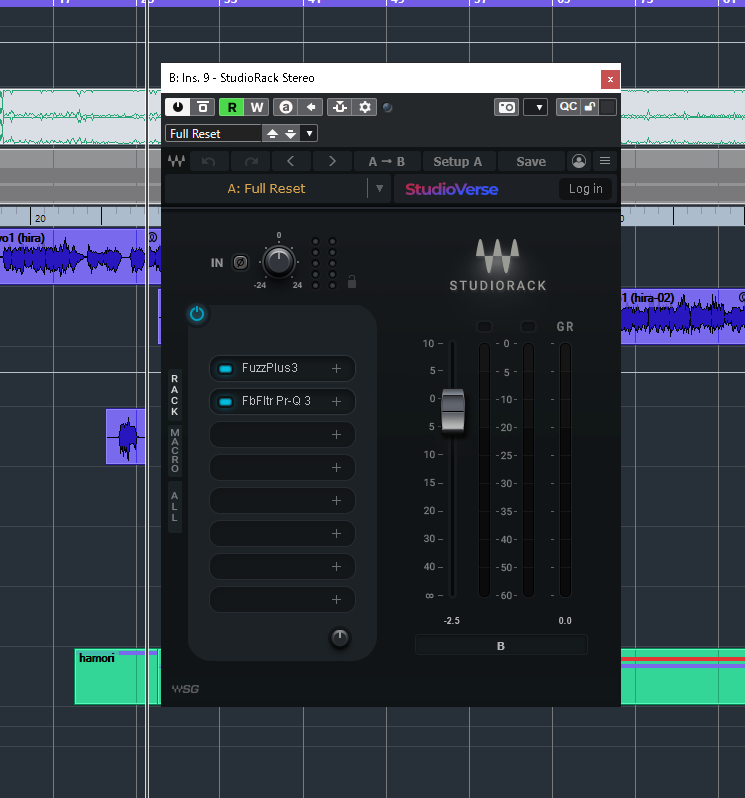Click the A → B copy button

387,161
